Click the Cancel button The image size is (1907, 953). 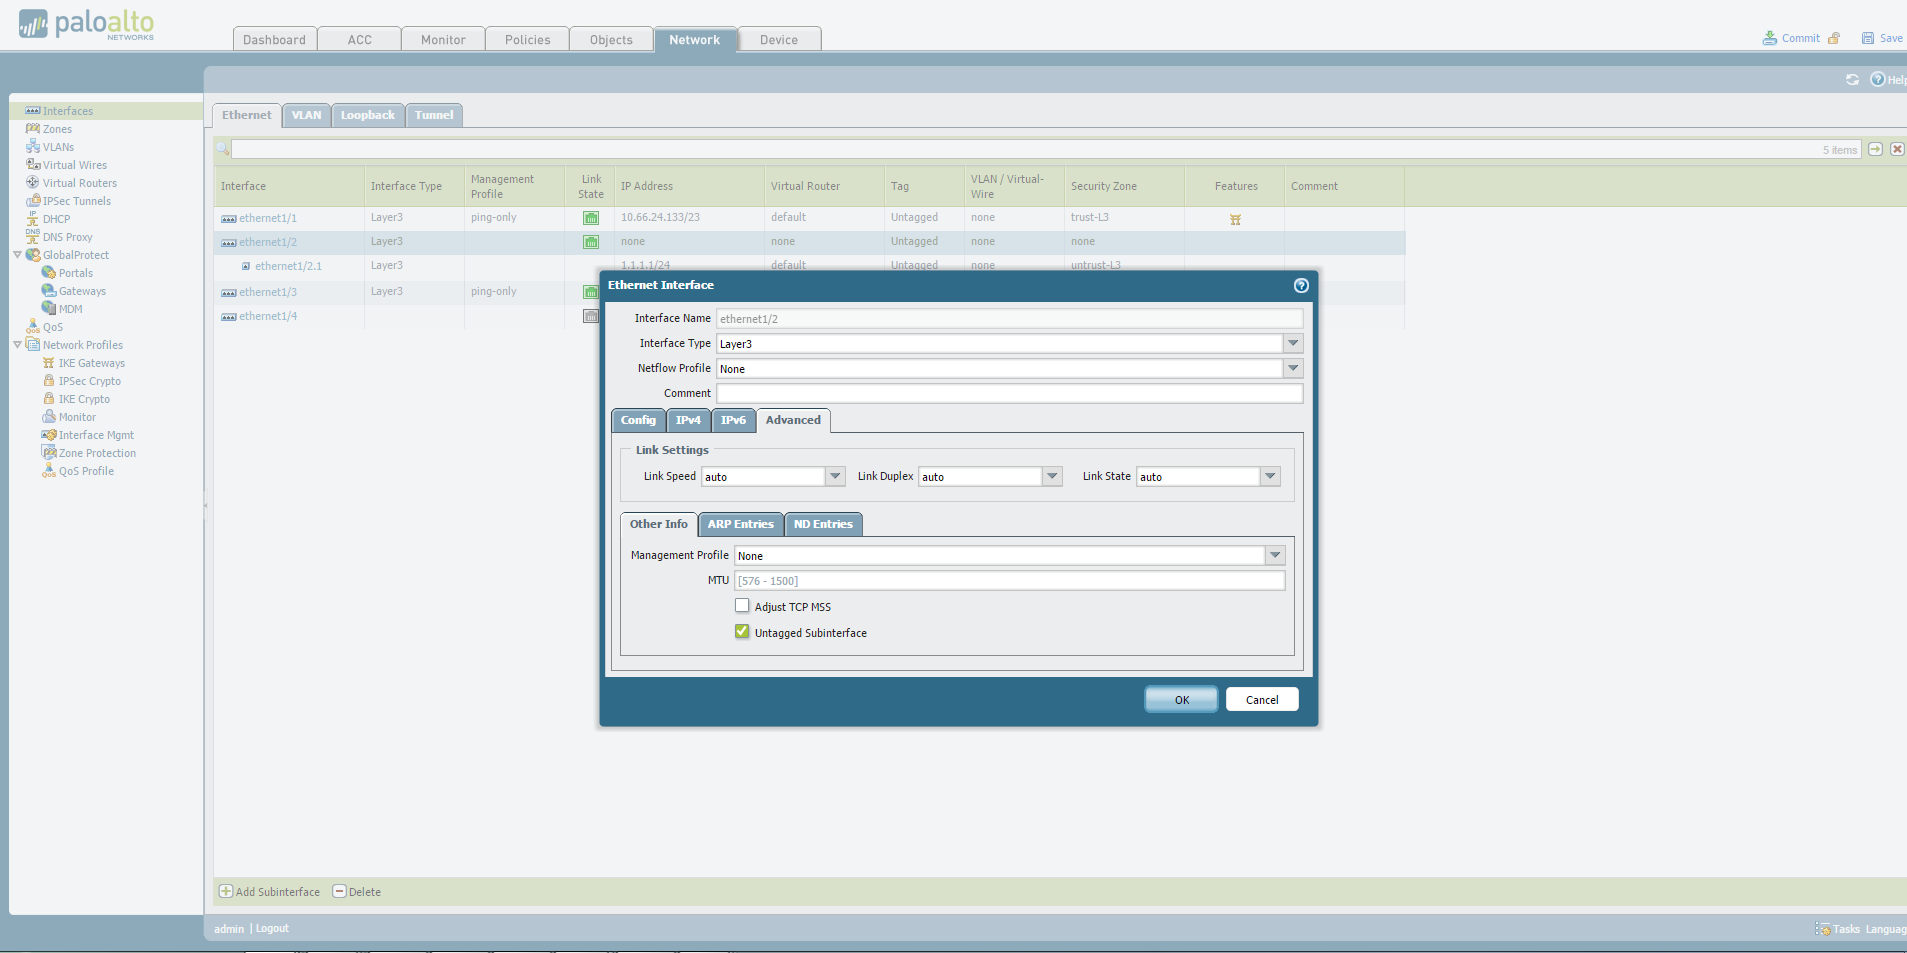tap(1261, 700)
